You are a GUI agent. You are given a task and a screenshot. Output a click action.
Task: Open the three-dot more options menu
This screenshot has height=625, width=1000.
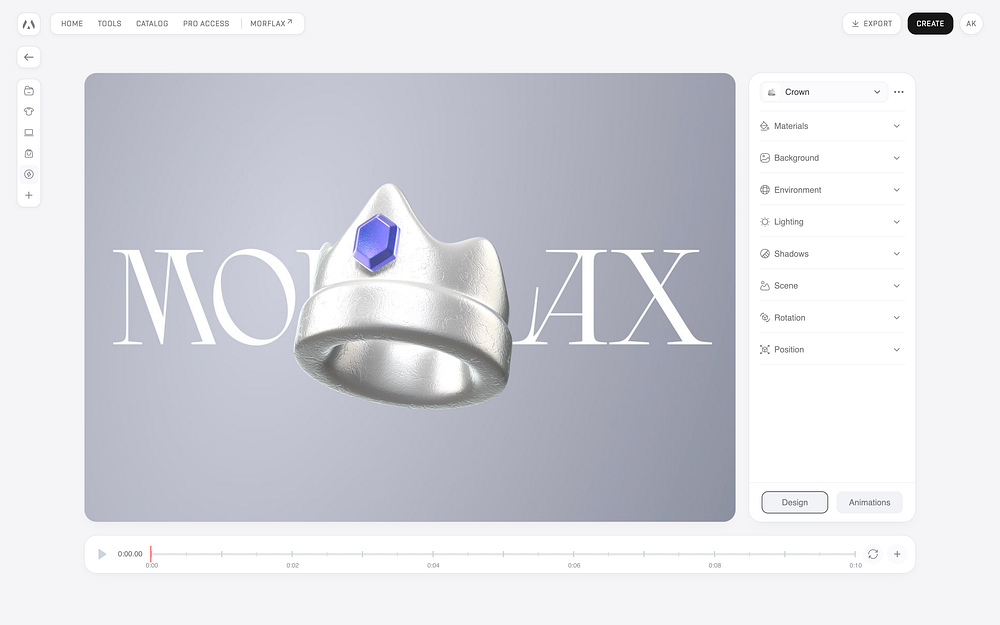click(899, 92)
